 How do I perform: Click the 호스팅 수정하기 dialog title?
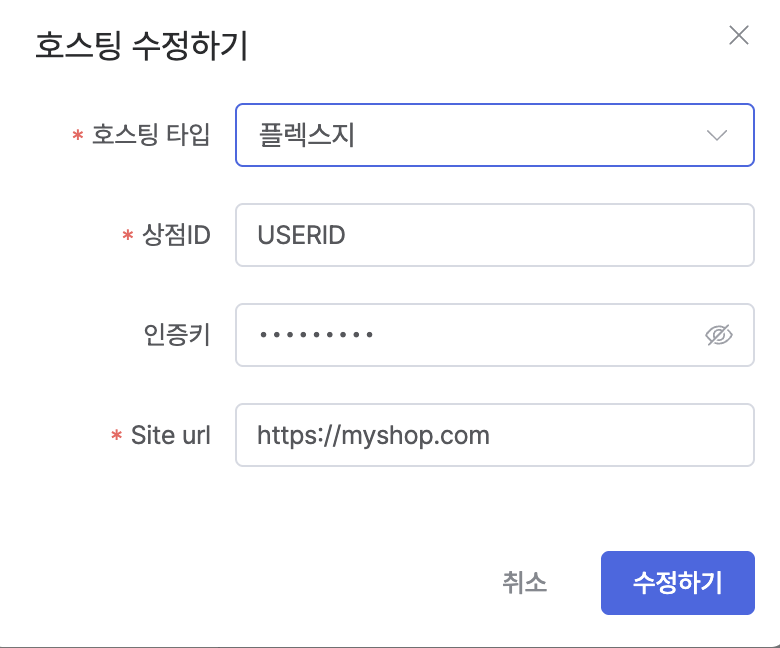142,47
